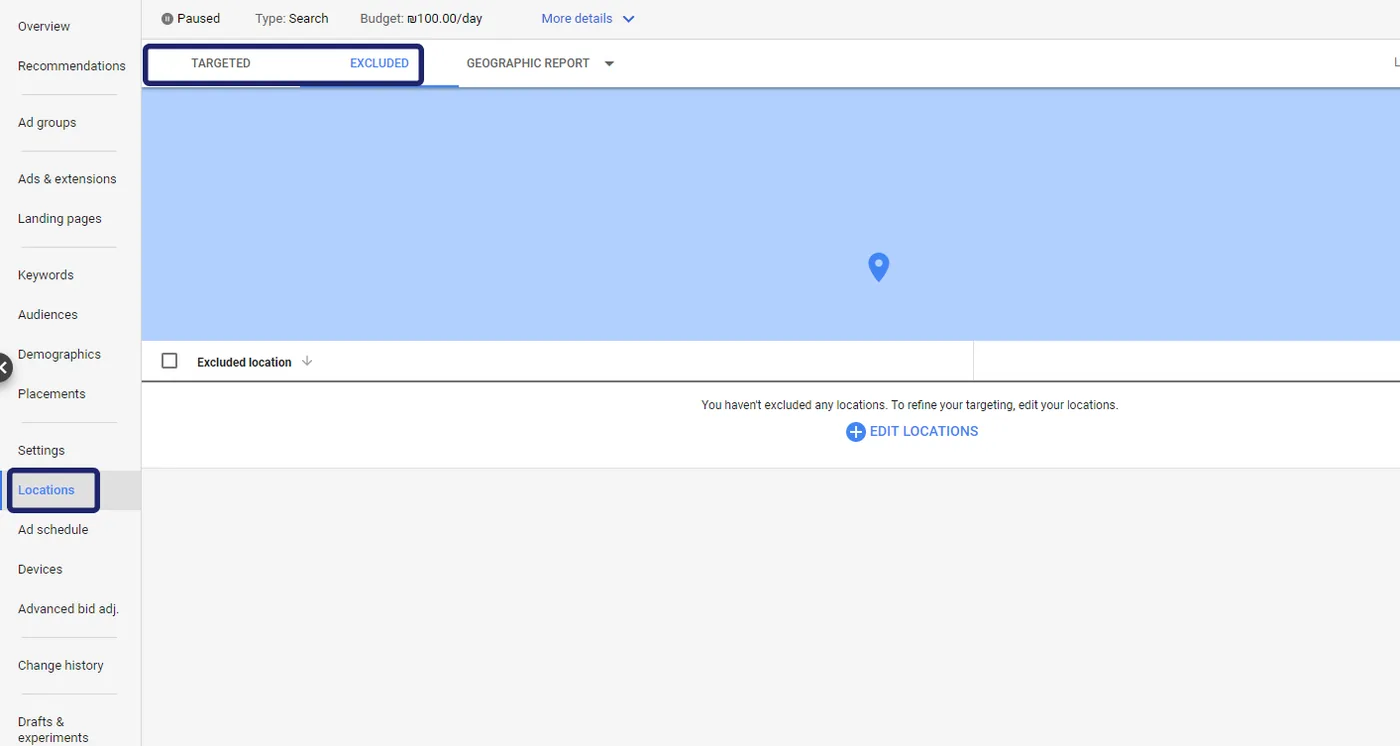Open the Geographic Report tab
Viewport: 1400px width, 746px height.
tap(528, 63)
